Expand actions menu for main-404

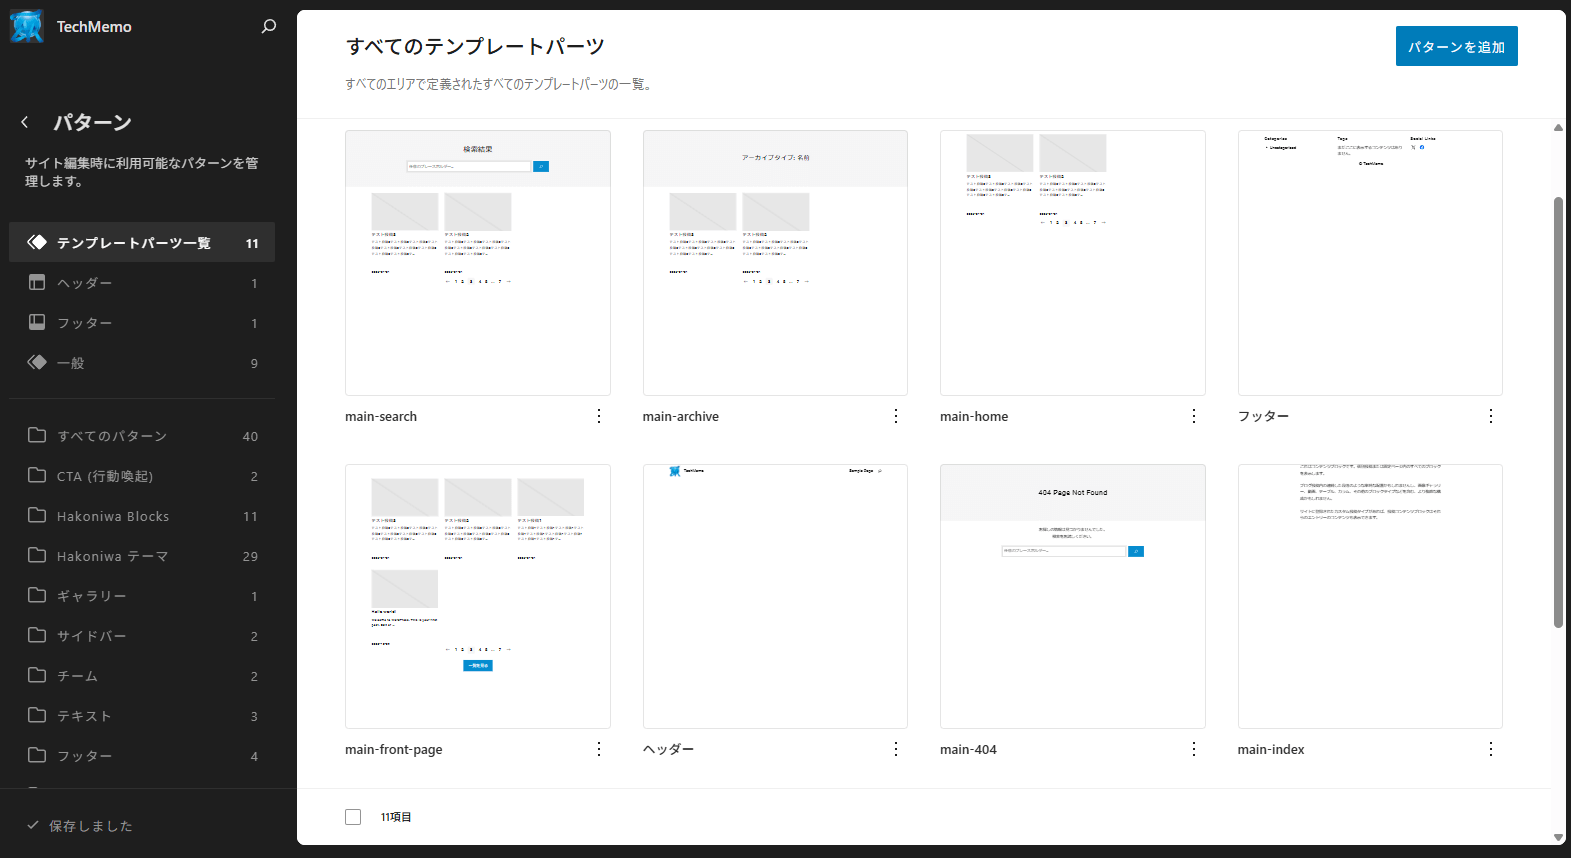tap(1193, 749)
